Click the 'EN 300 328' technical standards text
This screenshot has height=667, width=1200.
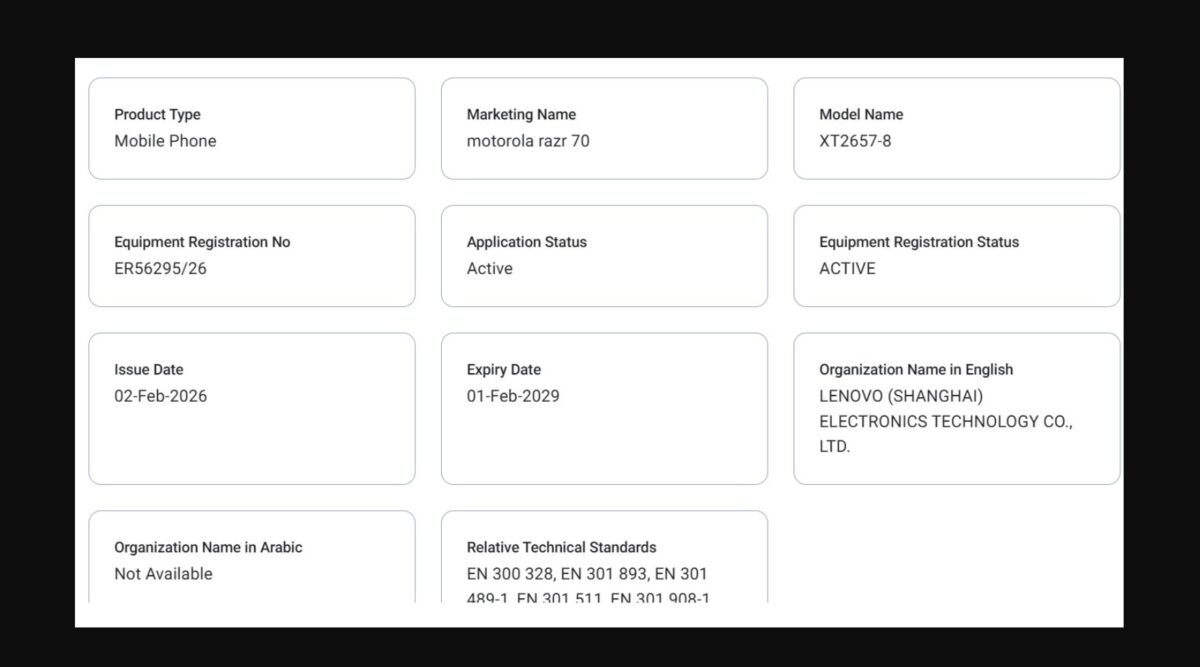pos(507,574)
